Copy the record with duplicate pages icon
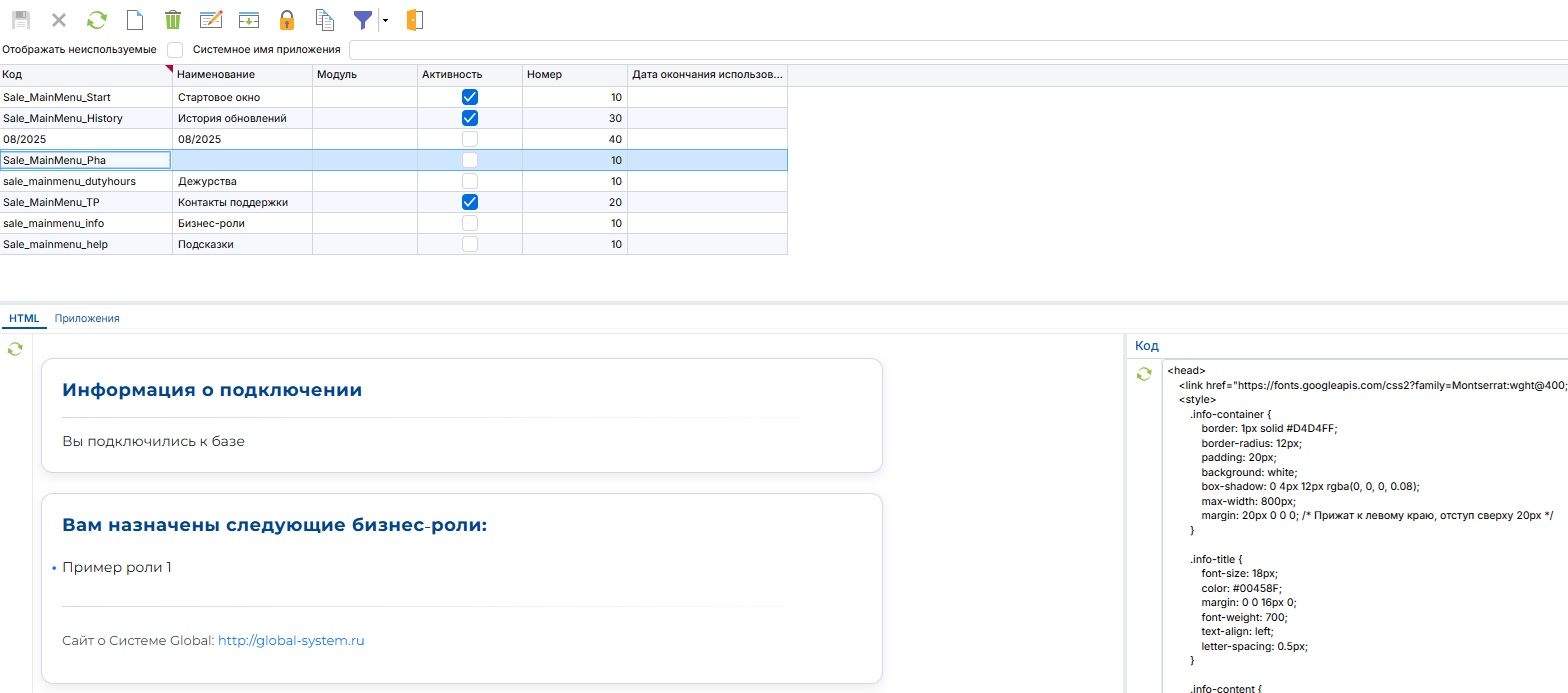The height and width of the screenshot is (693, 1568). point(325,20)
